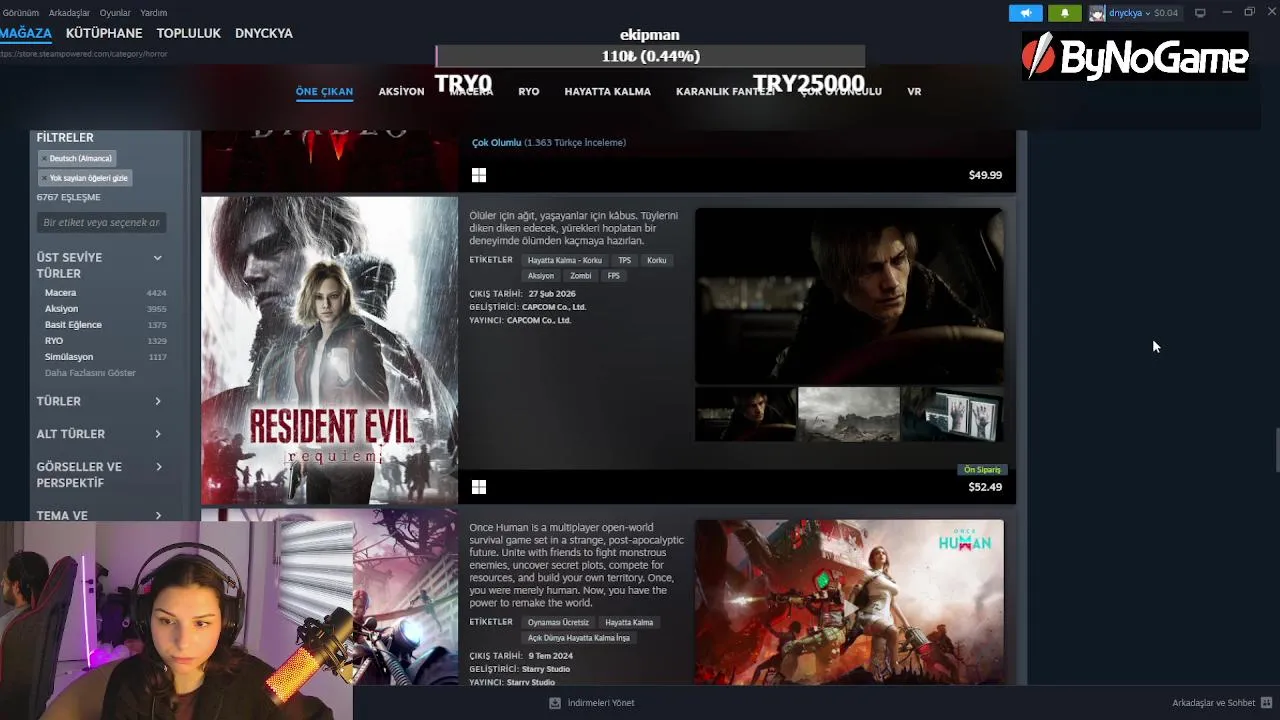Screen dimensions: 1280x720
Task: Click the dnyckya profile avatar
Action: [x=1097, y=13]
